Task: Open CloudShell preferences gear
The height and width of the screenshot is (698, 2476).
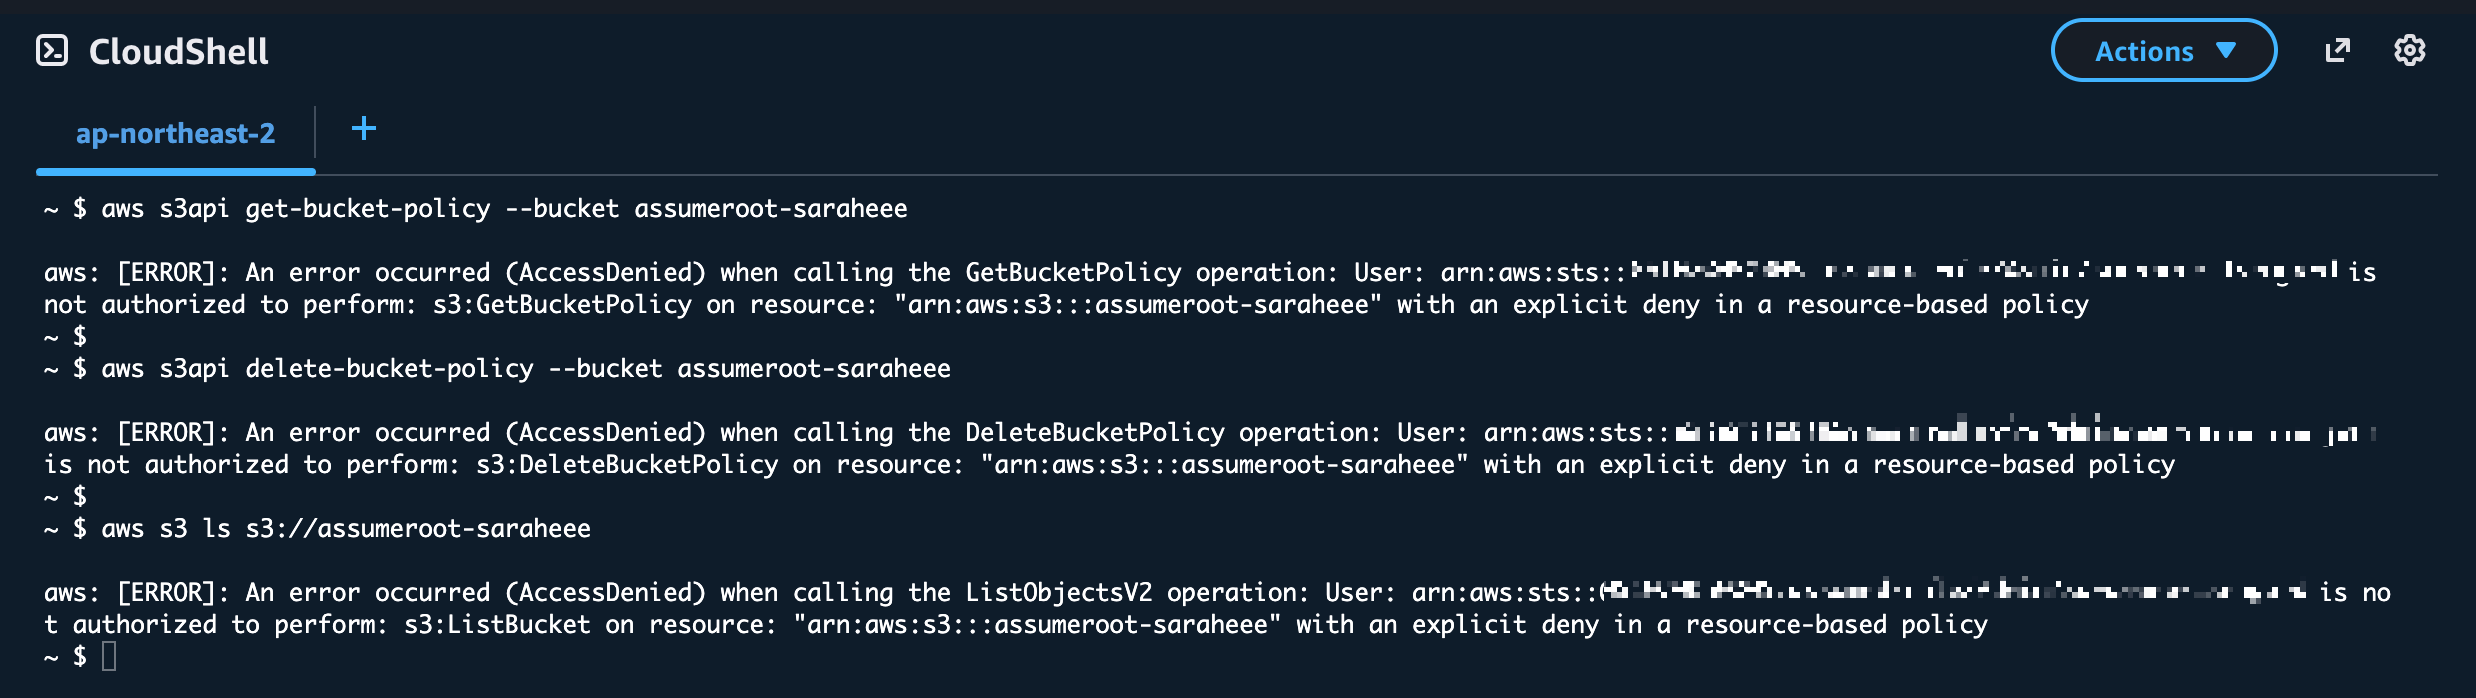Action: click(2410, 50)
